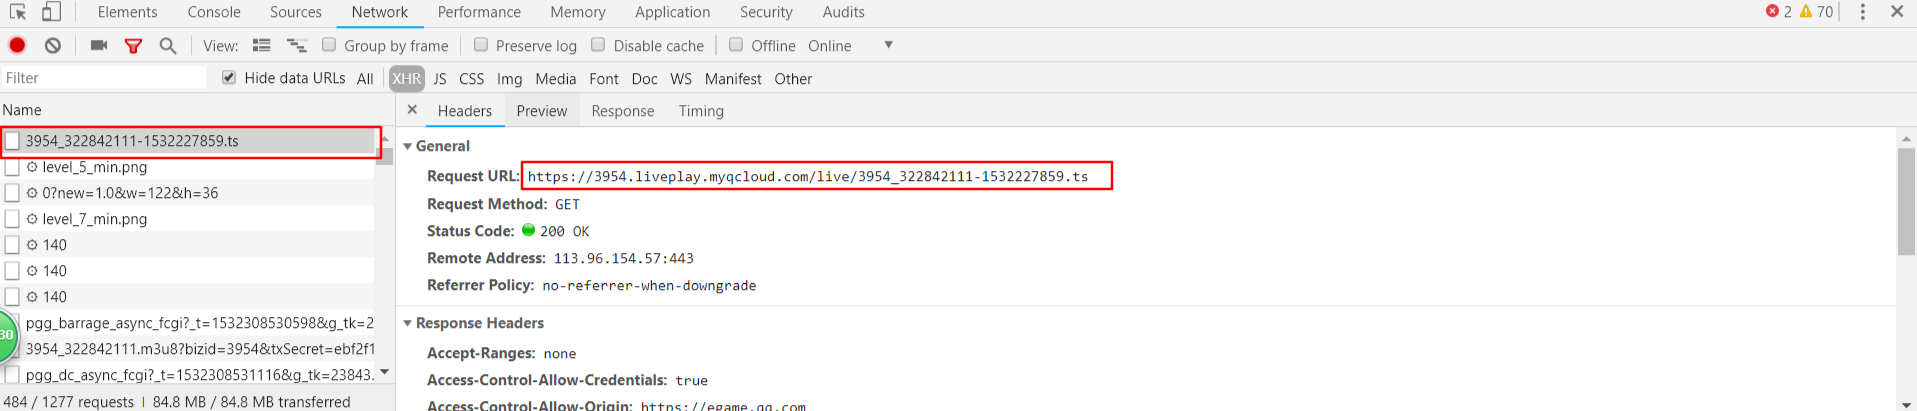
Task: Click into the Filter text field
Action: point(104,77)
